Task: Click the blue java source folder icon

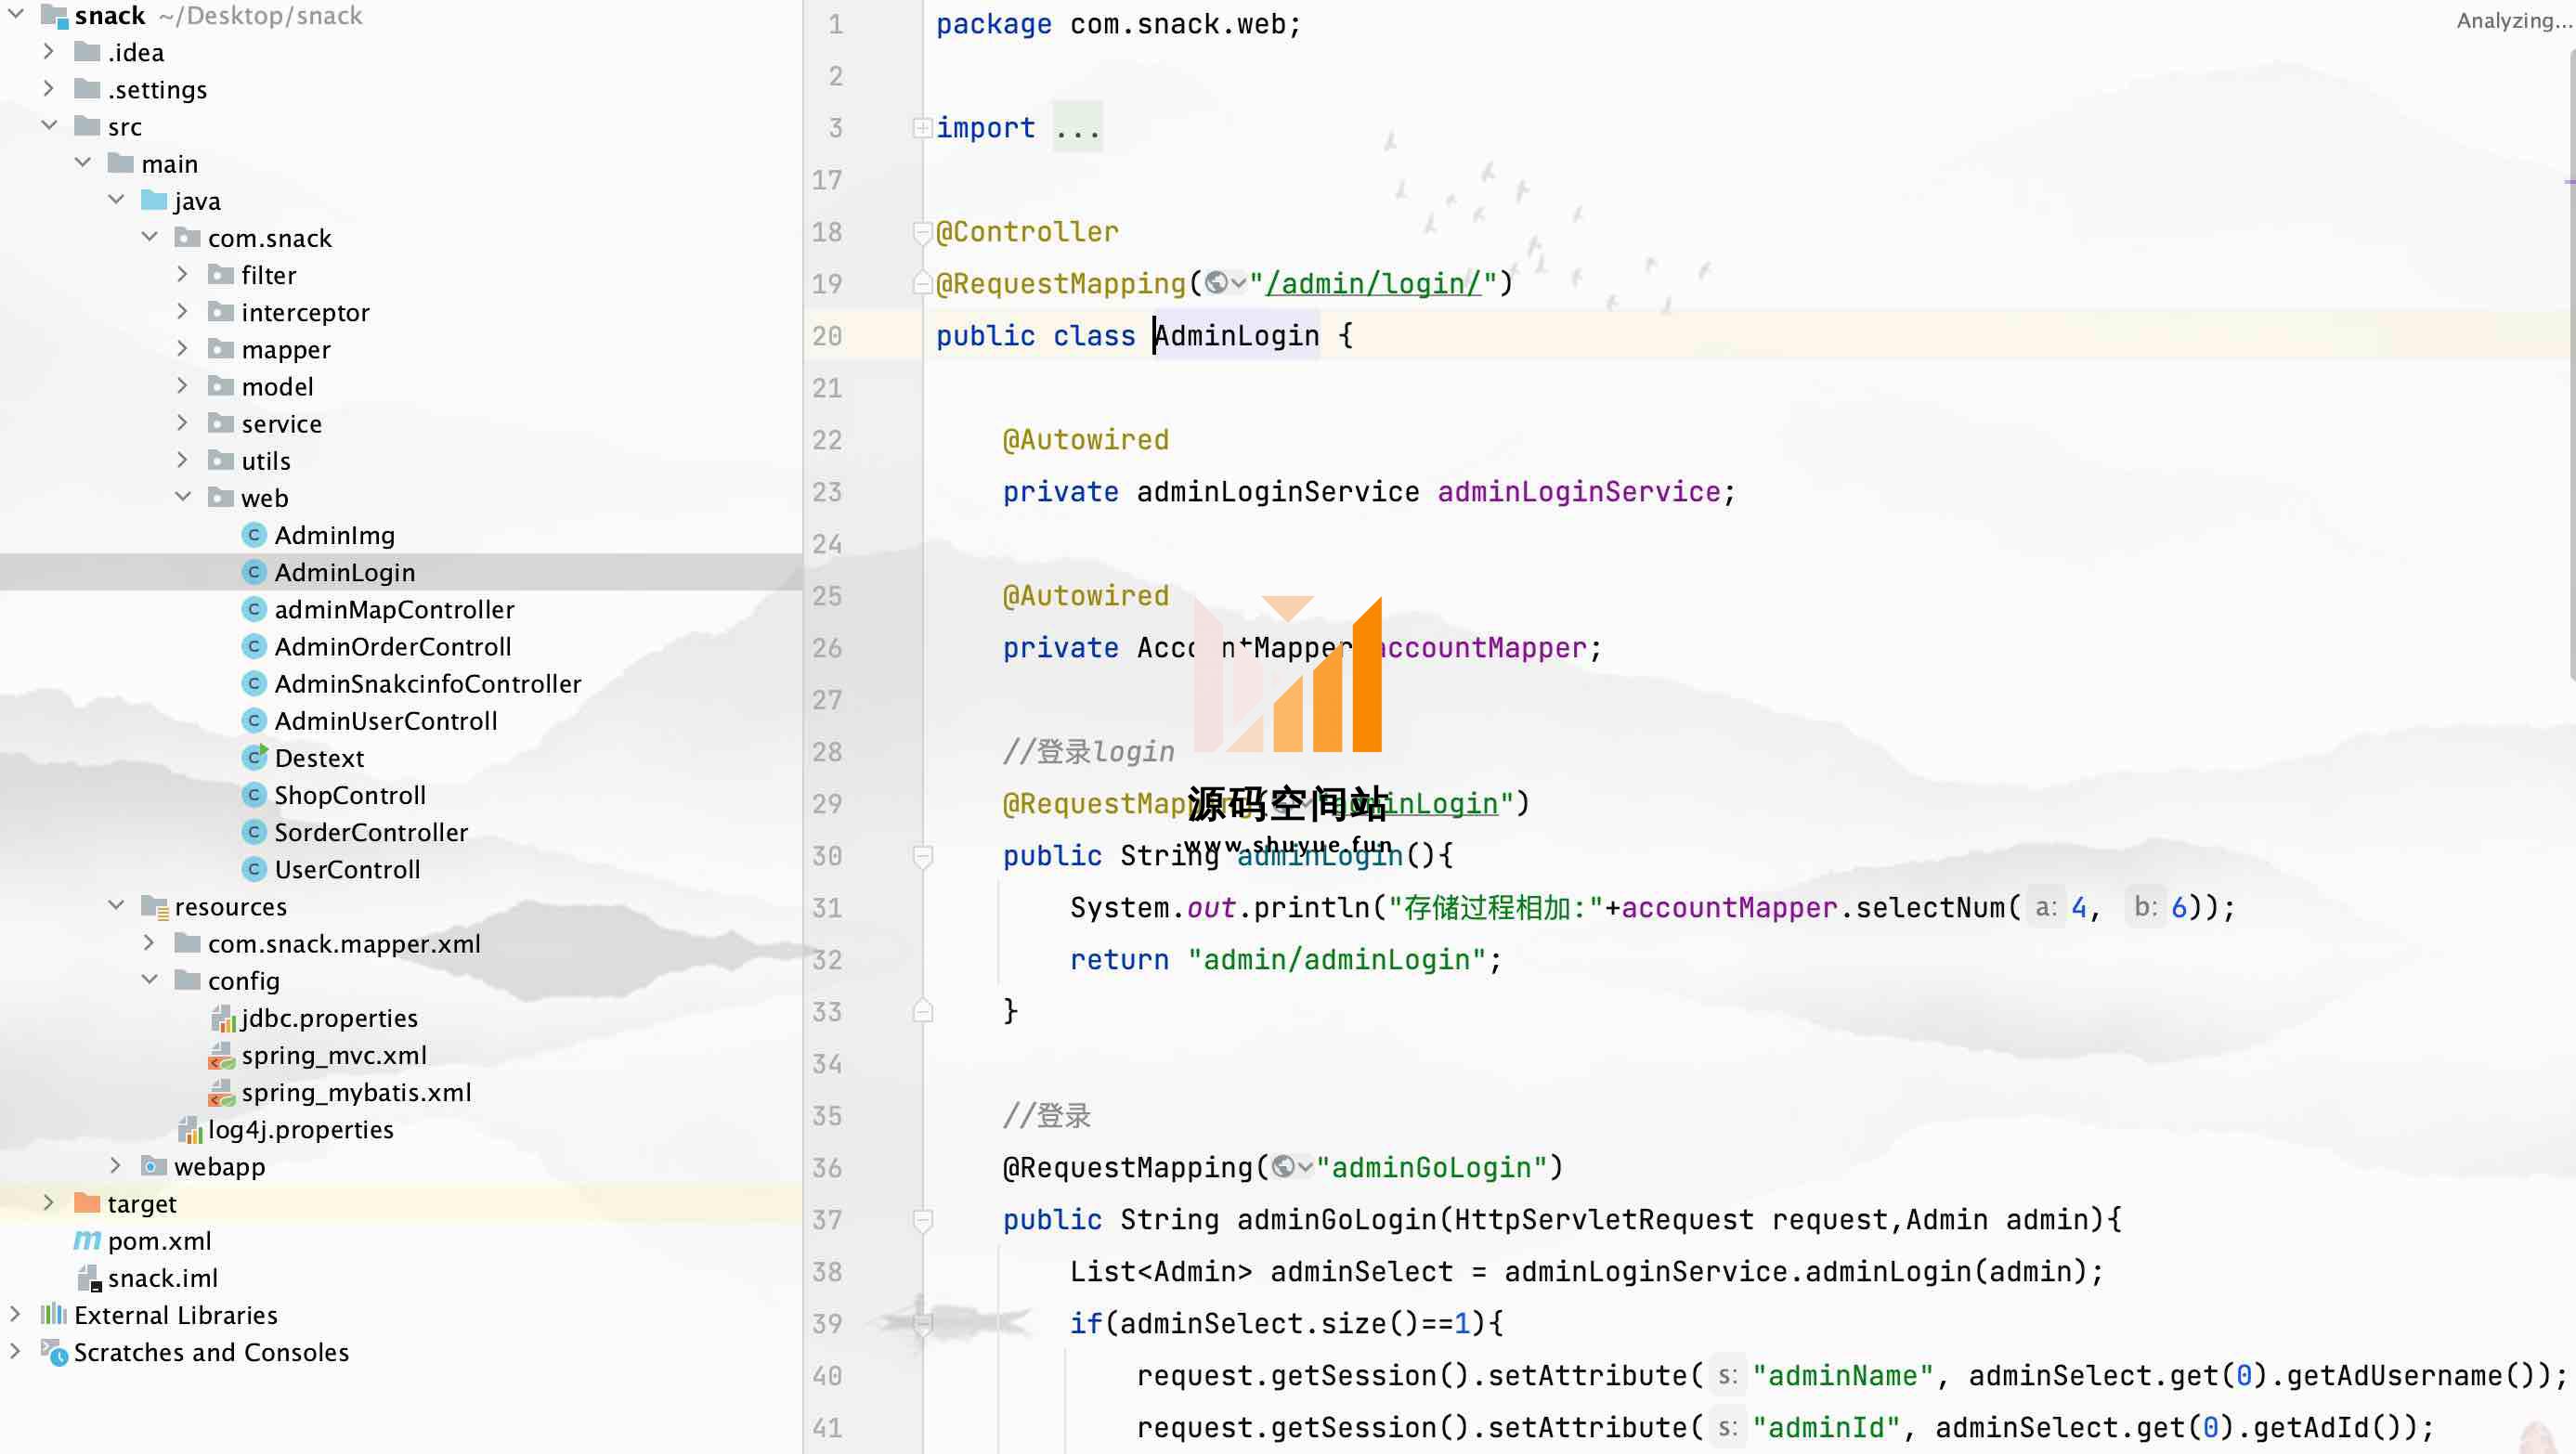Action: click(154, 200)
